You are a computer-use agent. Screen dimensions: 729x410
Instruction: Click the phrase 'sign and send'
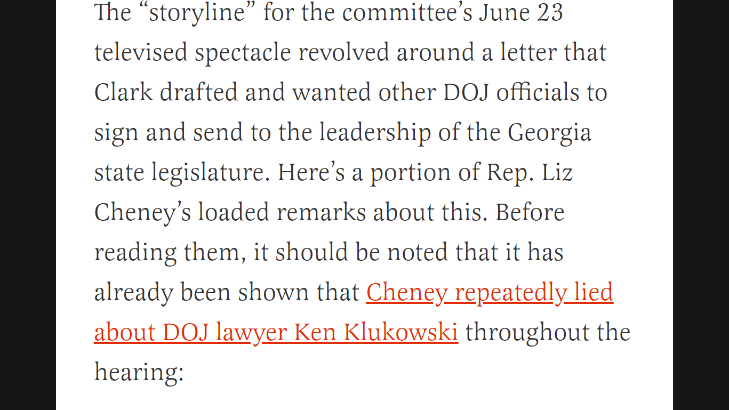pyautogui.click(x=168, y=133)
